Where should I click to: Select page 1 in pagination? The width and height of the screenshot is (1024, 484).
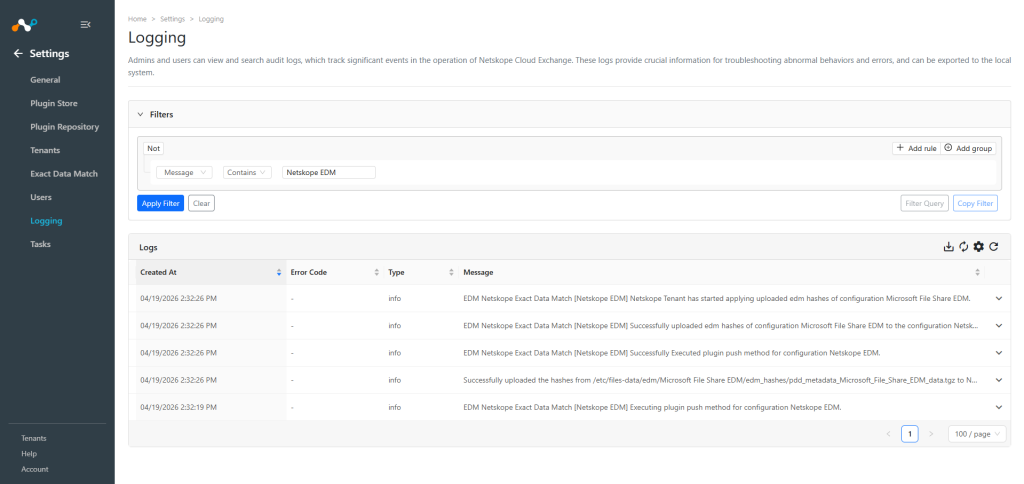[910, 434]
